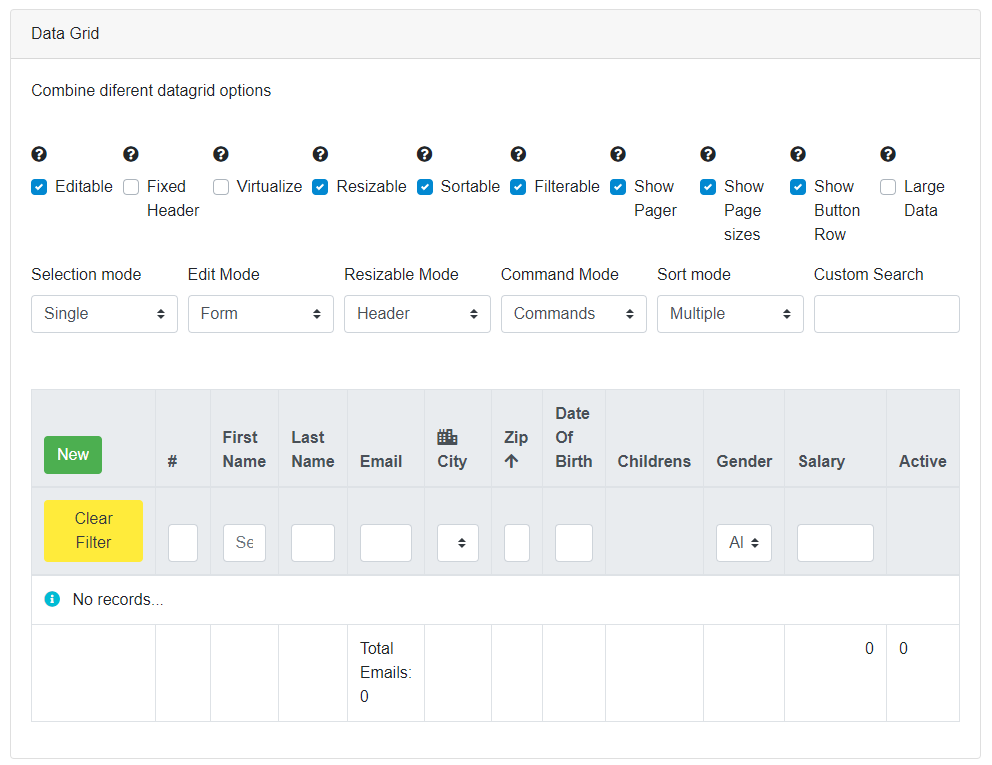Click the help icon above Virtualize
The image size is (992, 765).
(220, 154)
